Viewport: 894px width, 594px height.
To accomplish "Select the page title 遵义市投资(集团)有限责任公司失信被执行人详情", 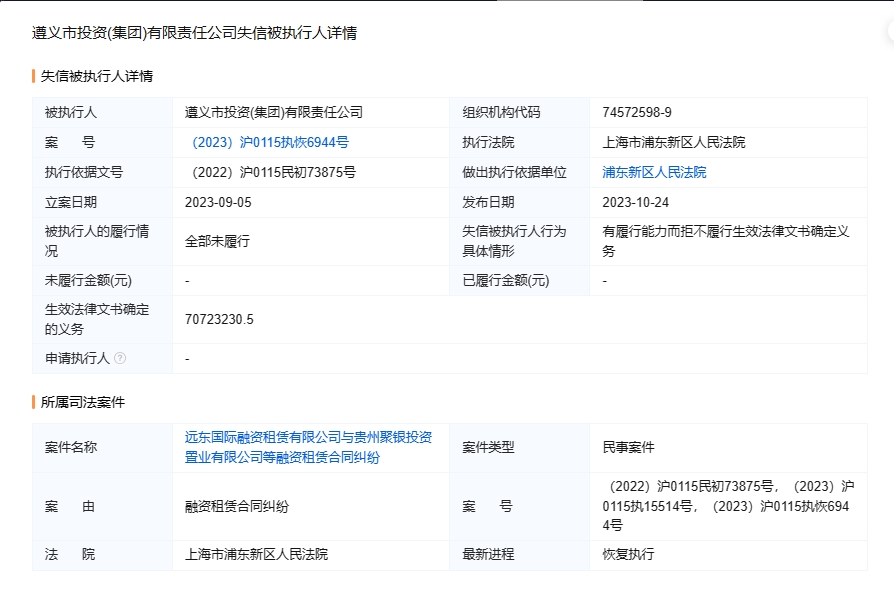I will tap(194, 33).
